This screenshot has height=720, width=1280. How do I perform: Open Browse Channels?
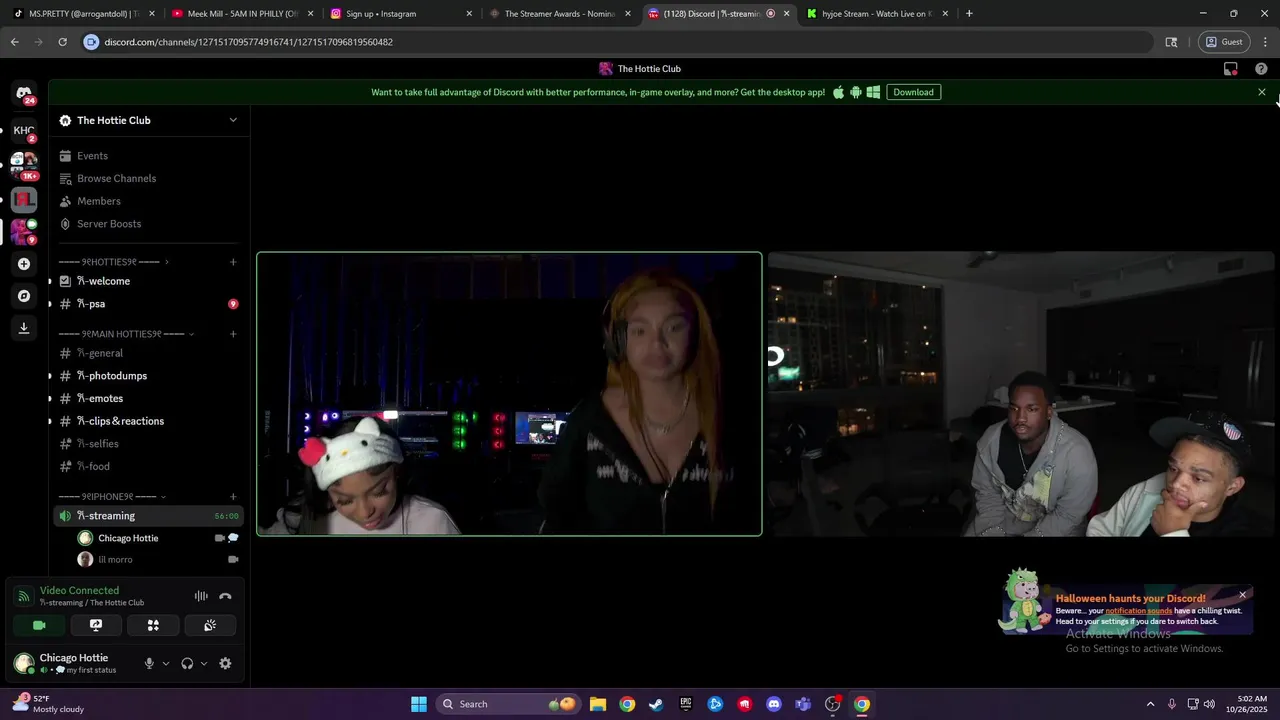pos(148,178)
